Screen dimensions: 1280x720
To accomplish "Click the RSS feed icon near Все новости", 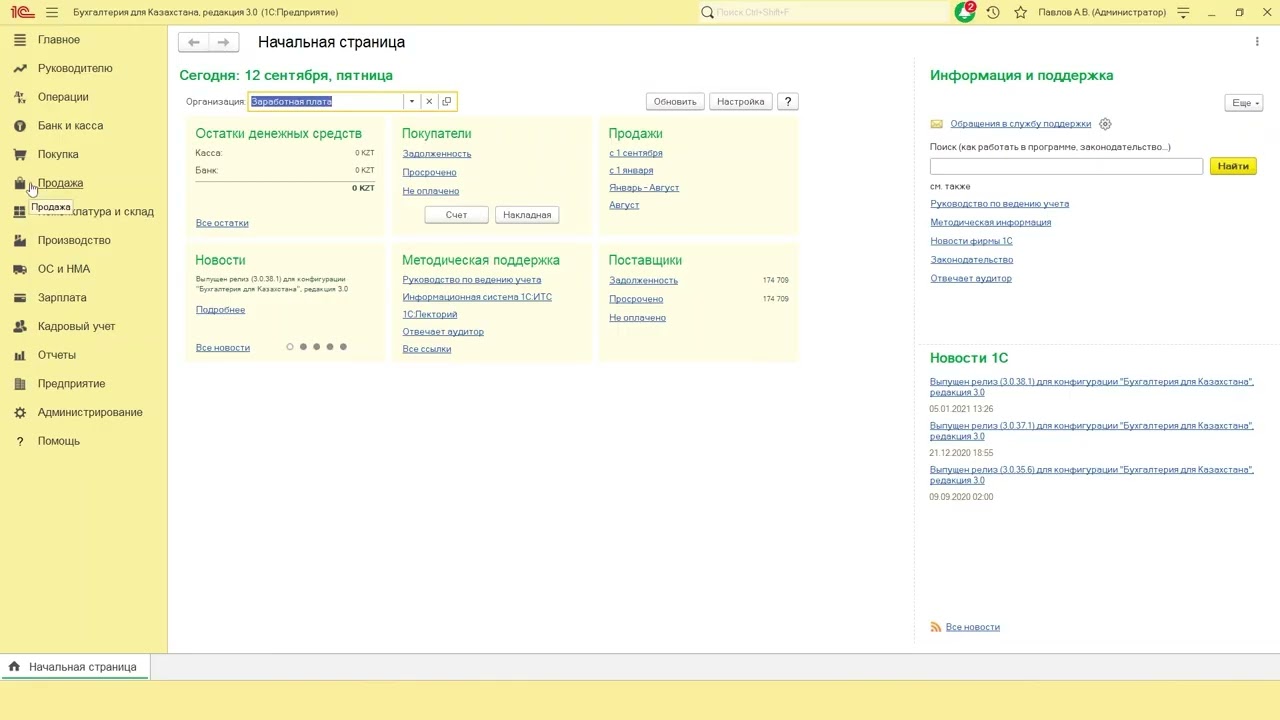I will pyautogui.click(x=936, y=627).
